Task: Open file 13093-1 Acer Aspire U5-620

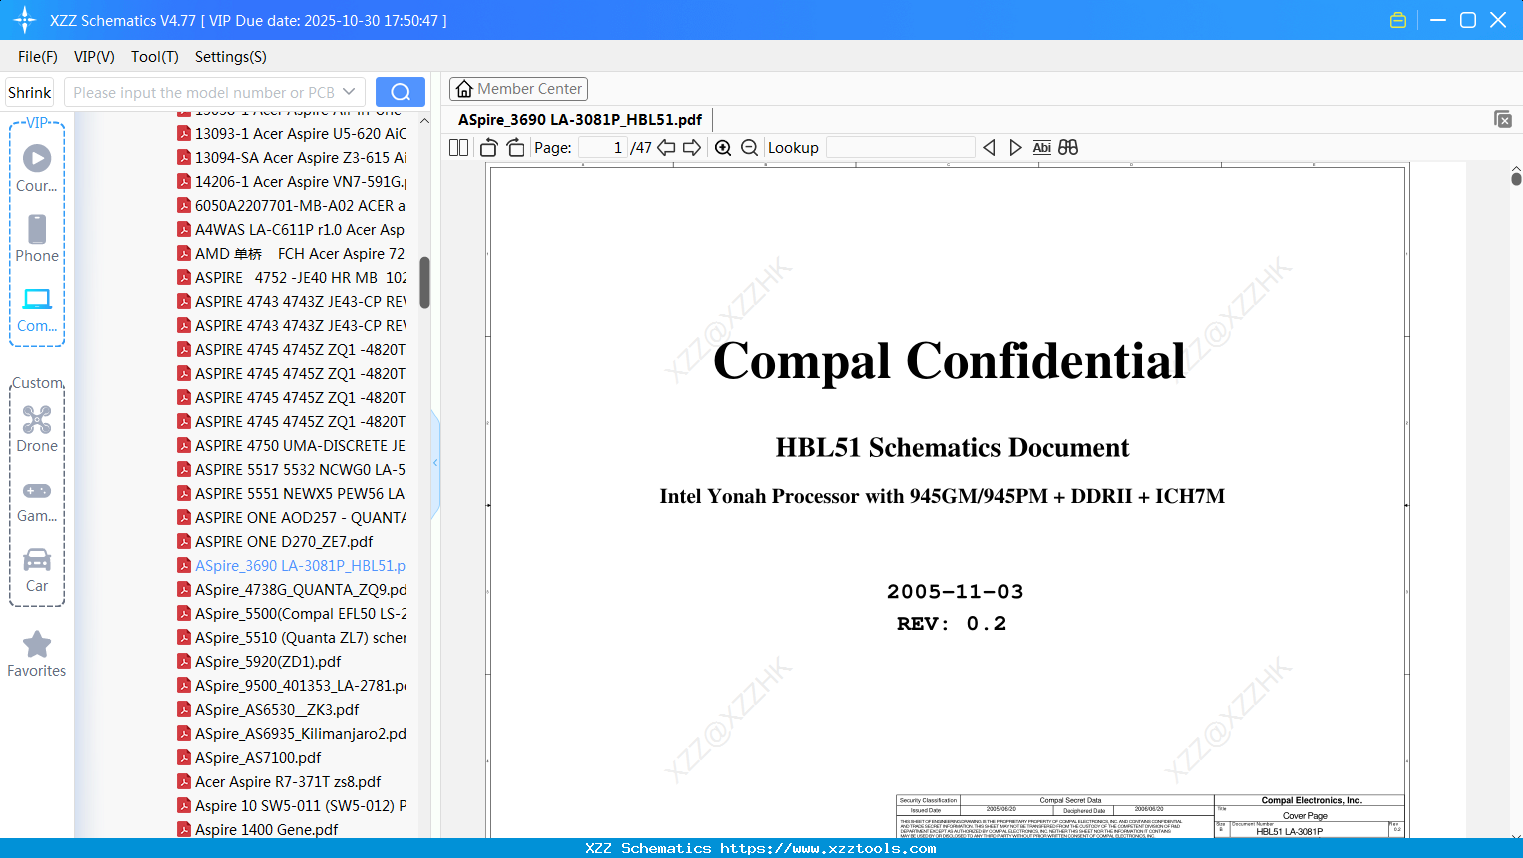Action: point(292,134)
